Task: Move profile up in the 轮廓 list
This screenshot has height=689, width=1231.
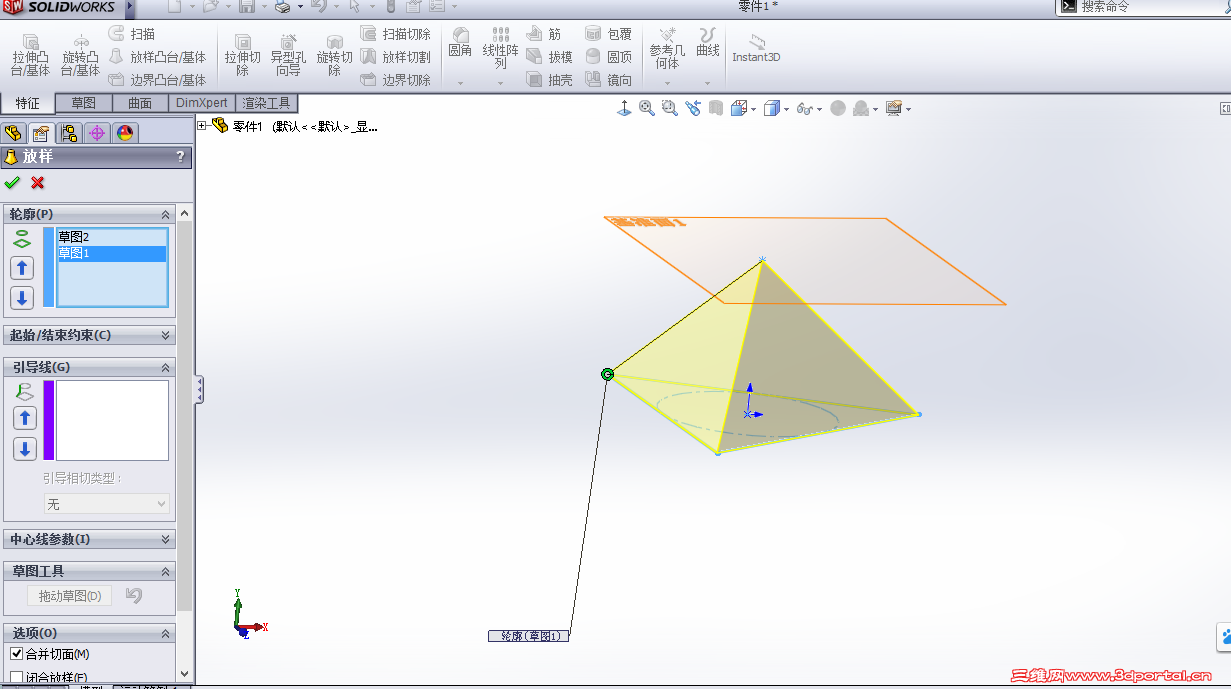Action: 22,268
